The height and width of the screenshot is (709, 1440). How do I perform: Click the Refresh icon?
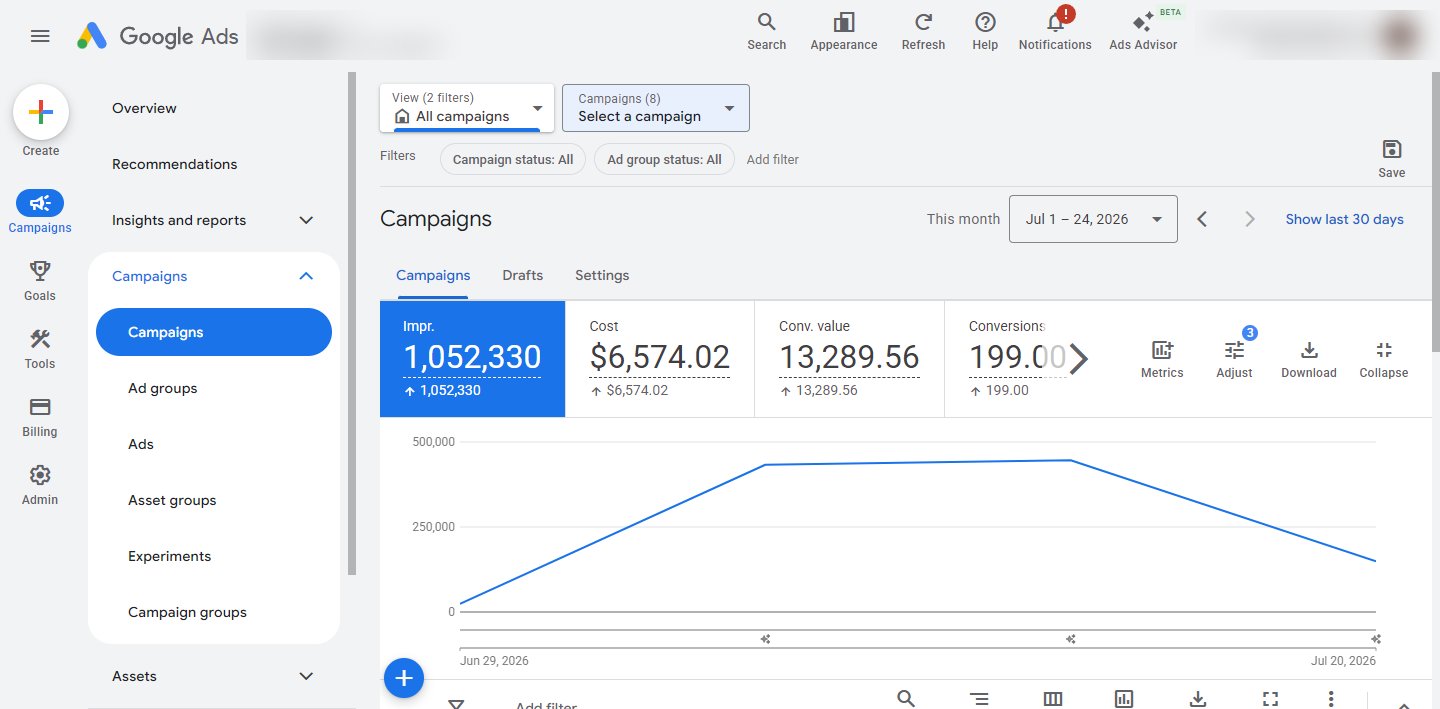923,31
